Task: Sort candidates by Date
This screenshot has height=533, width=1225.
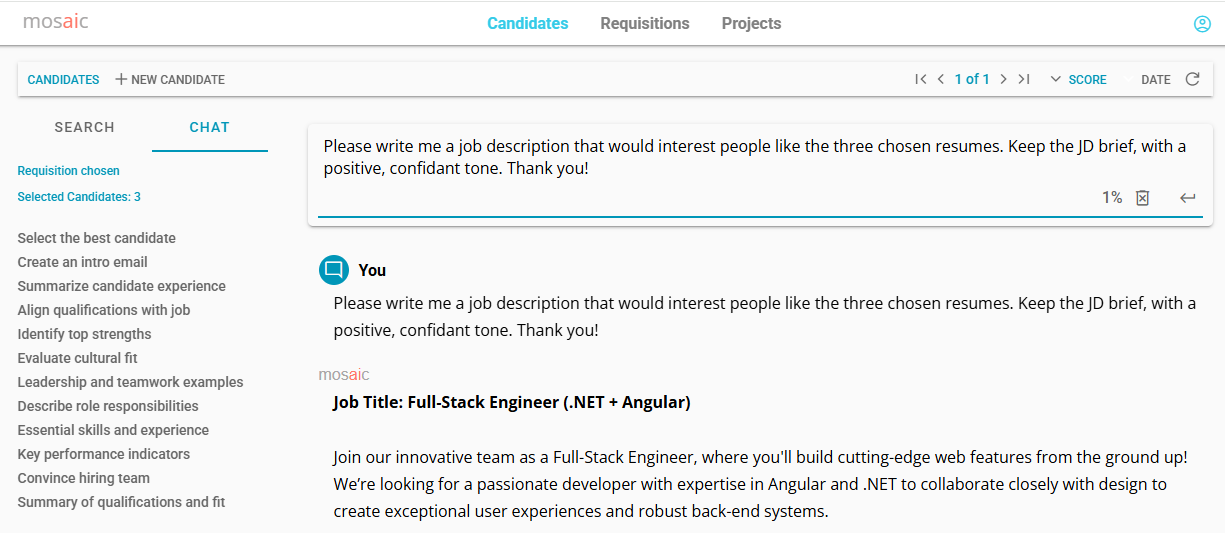Action: coord(1155,79)
